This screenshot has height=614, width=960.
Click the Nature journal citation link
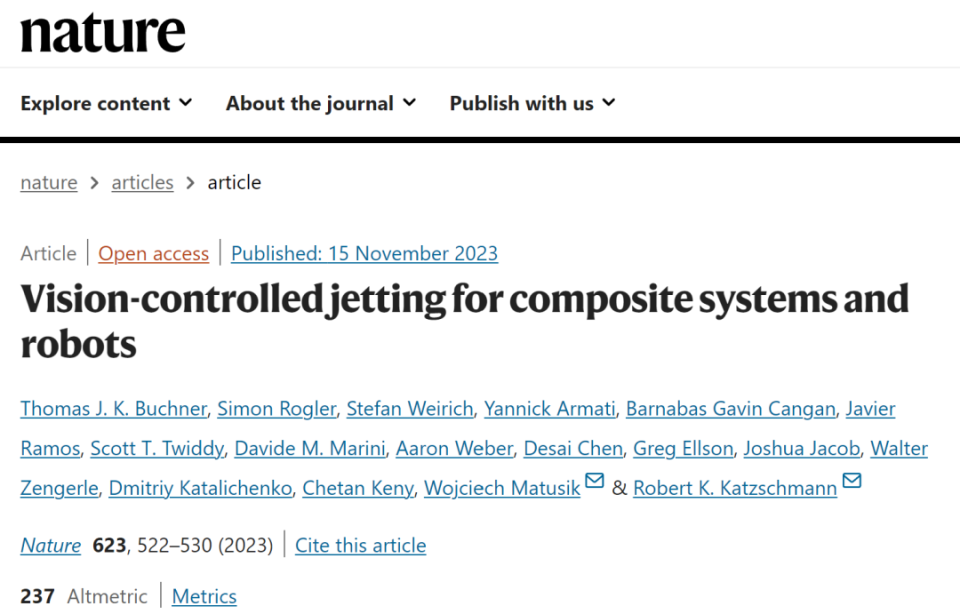51,545
